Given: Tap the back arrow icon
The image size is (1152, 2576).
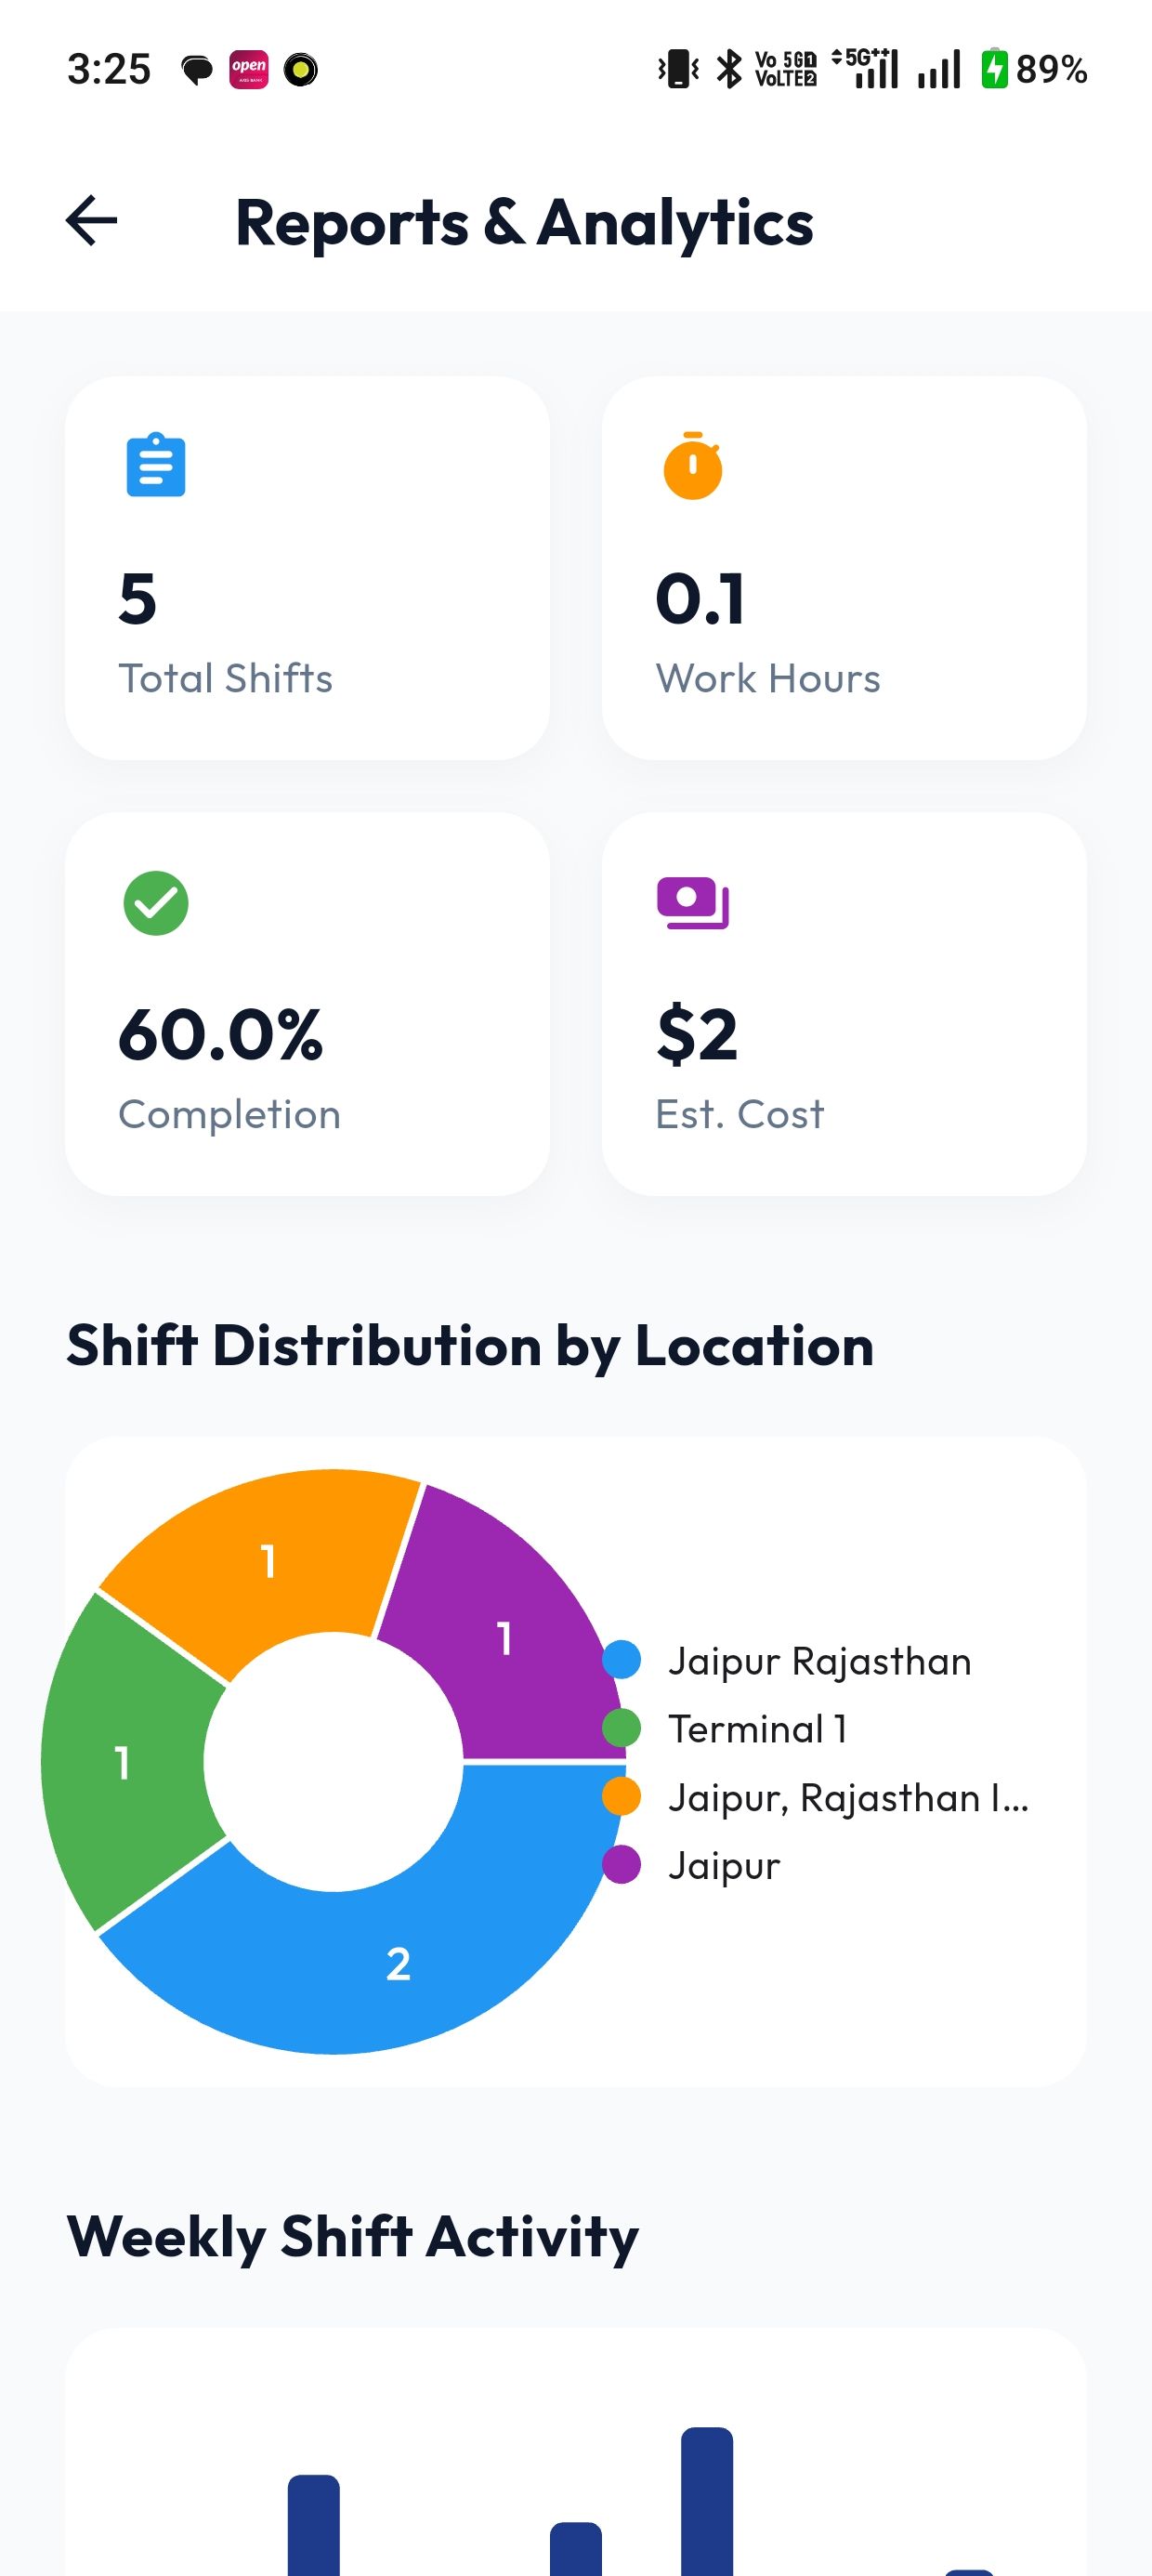Looking at the screenshot, I should (91, 221).
